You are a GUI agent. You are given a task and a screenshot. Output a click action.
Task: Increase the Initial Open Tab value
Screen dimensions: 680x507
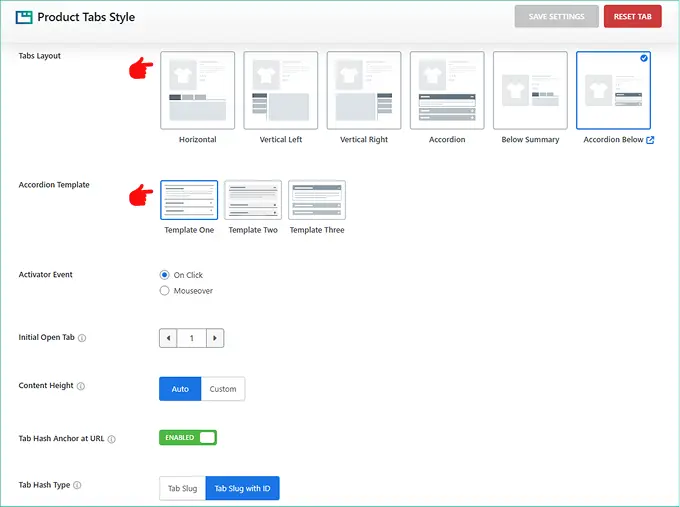[214, 338]
